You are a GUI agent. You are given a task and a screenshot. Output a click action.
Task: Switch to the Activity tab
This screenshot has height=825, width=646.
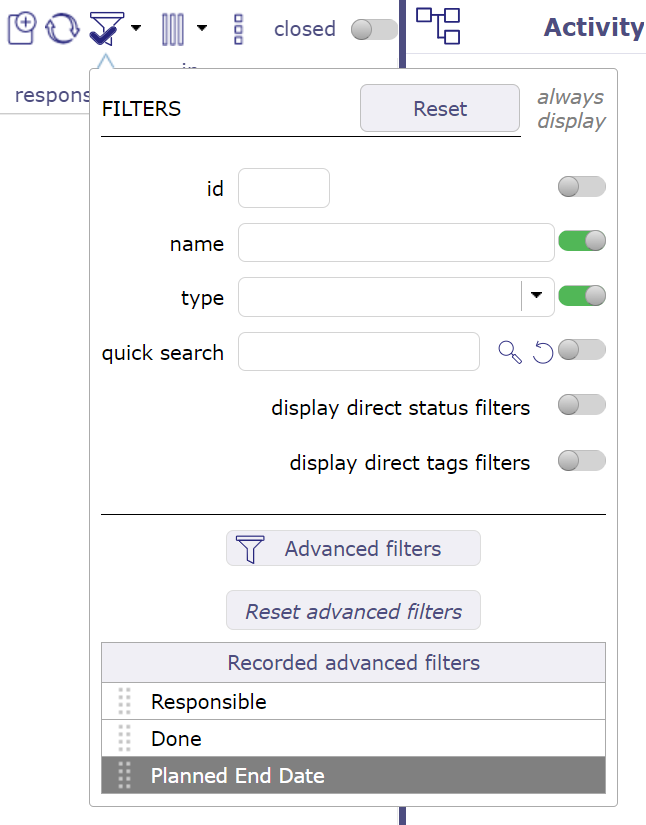pos(593,28)
